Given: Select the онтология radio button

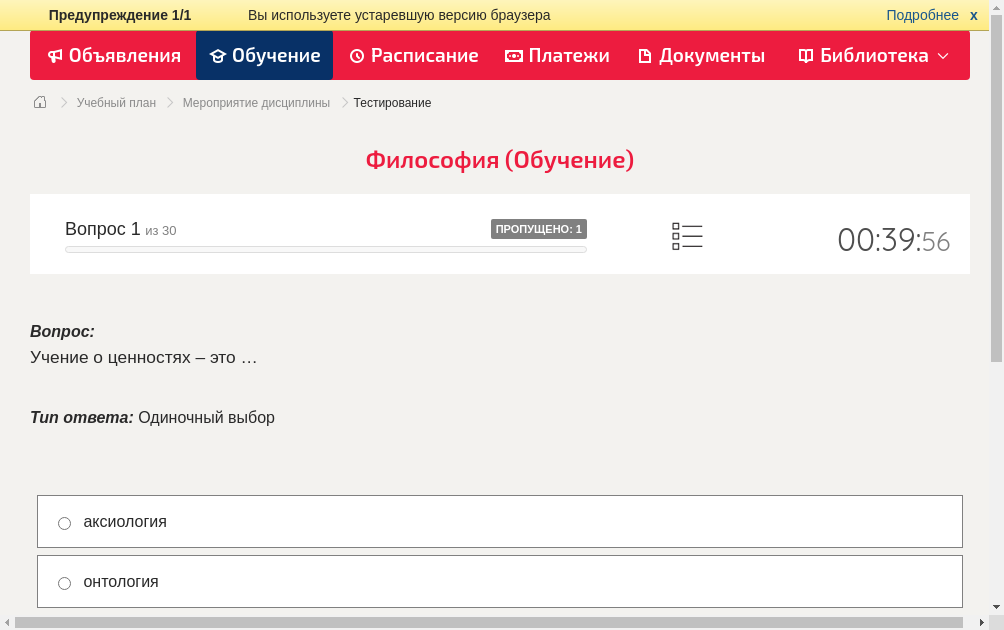Looking at the screenshot, I should (x=65, y=583).
